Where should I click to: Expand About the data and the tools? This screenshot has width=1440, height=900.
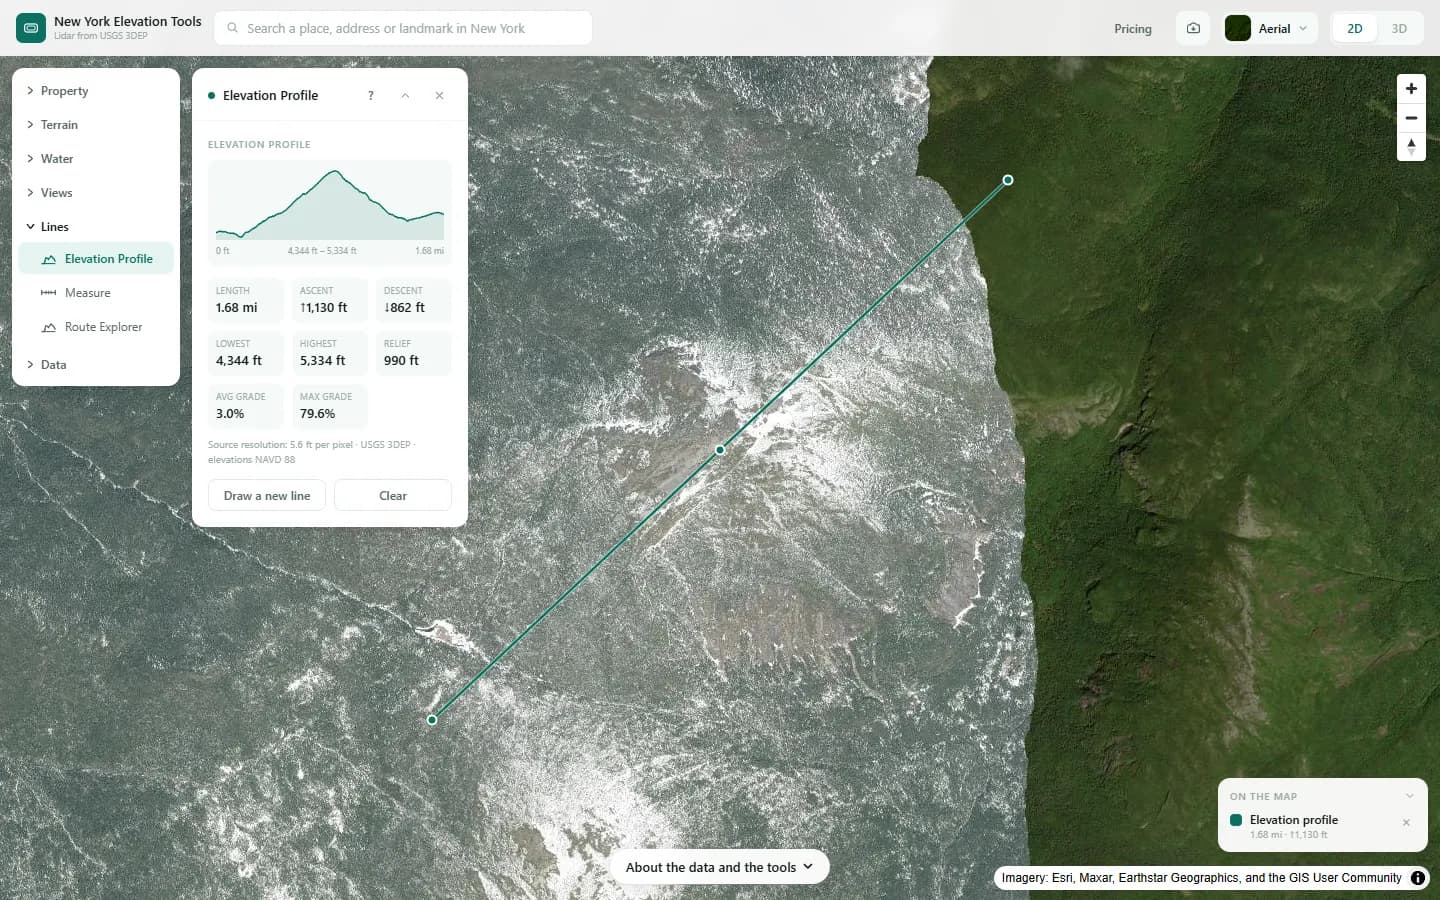point(719,867)
